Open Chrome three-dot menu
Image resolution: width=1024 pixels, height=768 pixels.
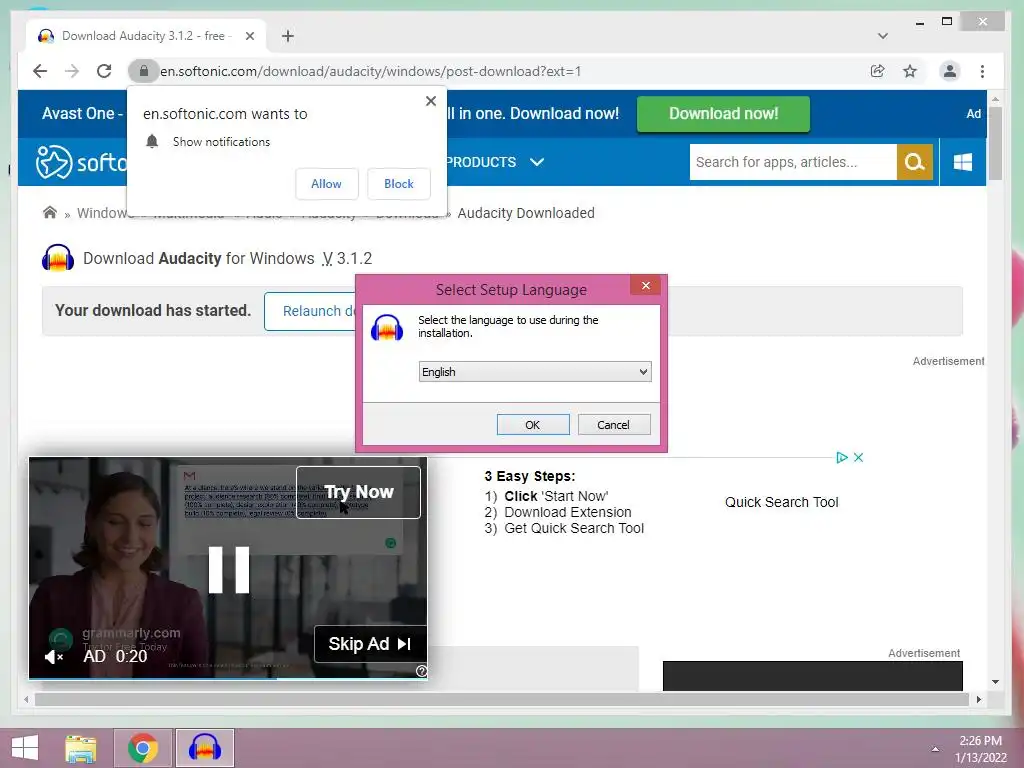(x=982, y=71)
